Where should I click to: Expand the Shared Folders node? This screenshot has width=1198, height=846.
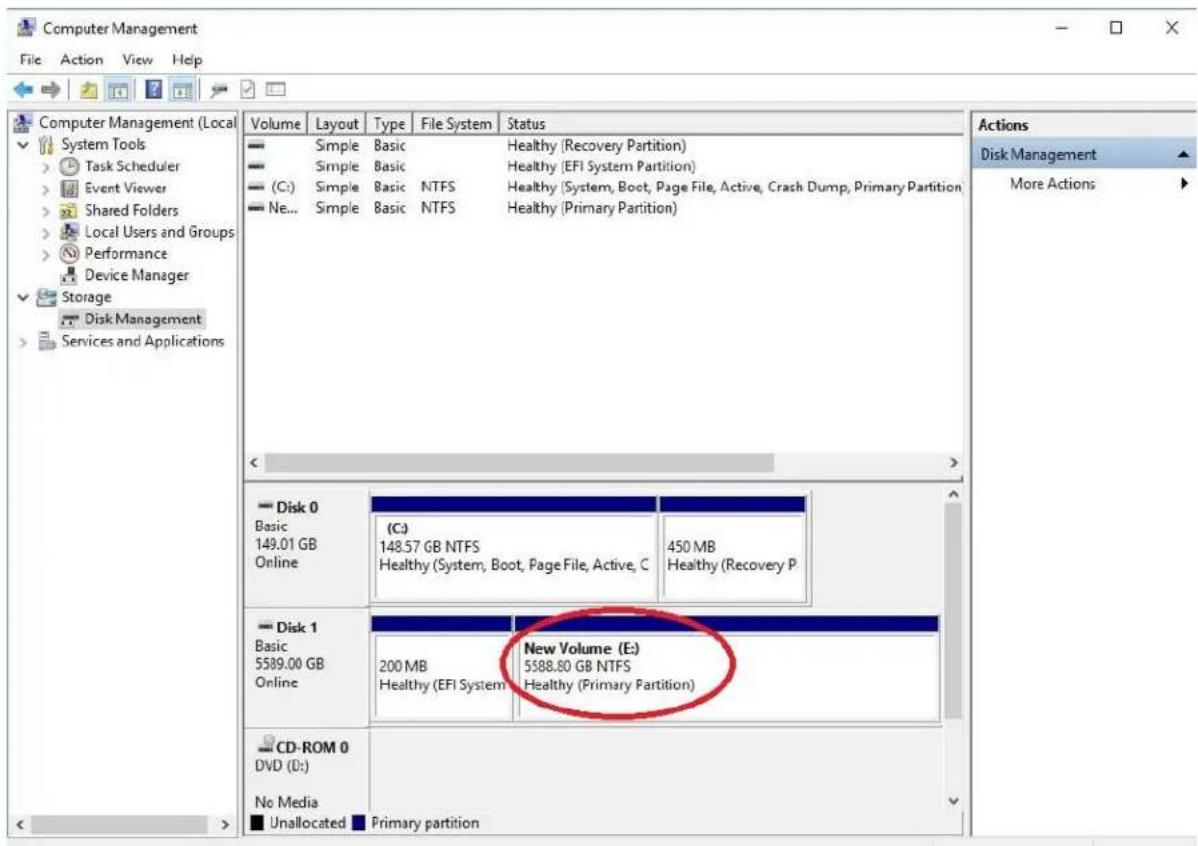coord(46,211)
